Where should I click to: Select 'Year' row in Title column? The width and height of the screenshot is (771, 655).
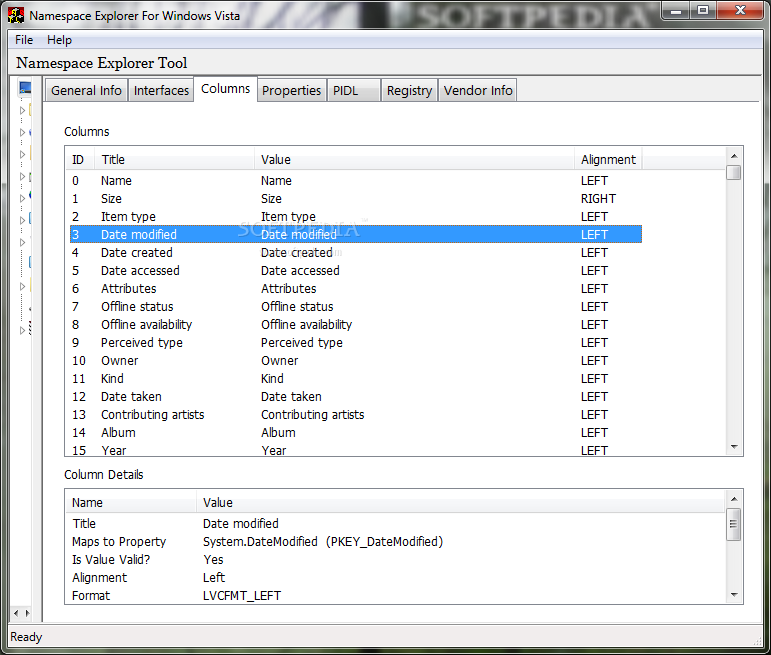[114, 450]
